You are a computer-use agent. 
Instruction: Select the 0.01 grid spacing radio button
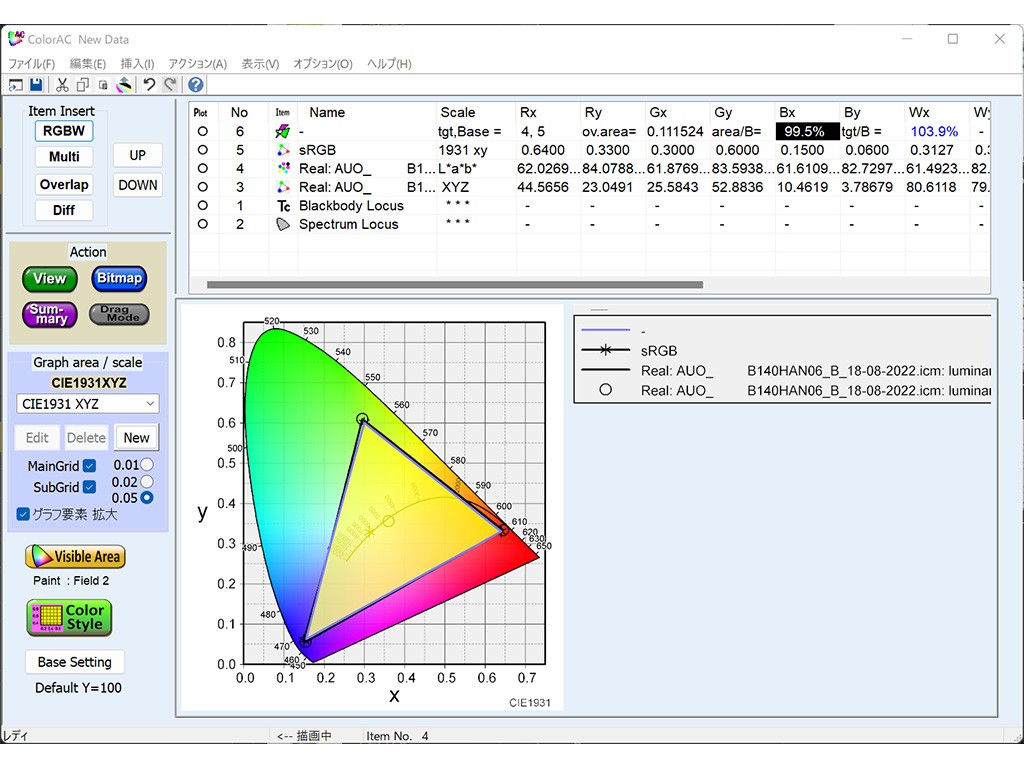point(147,465)
